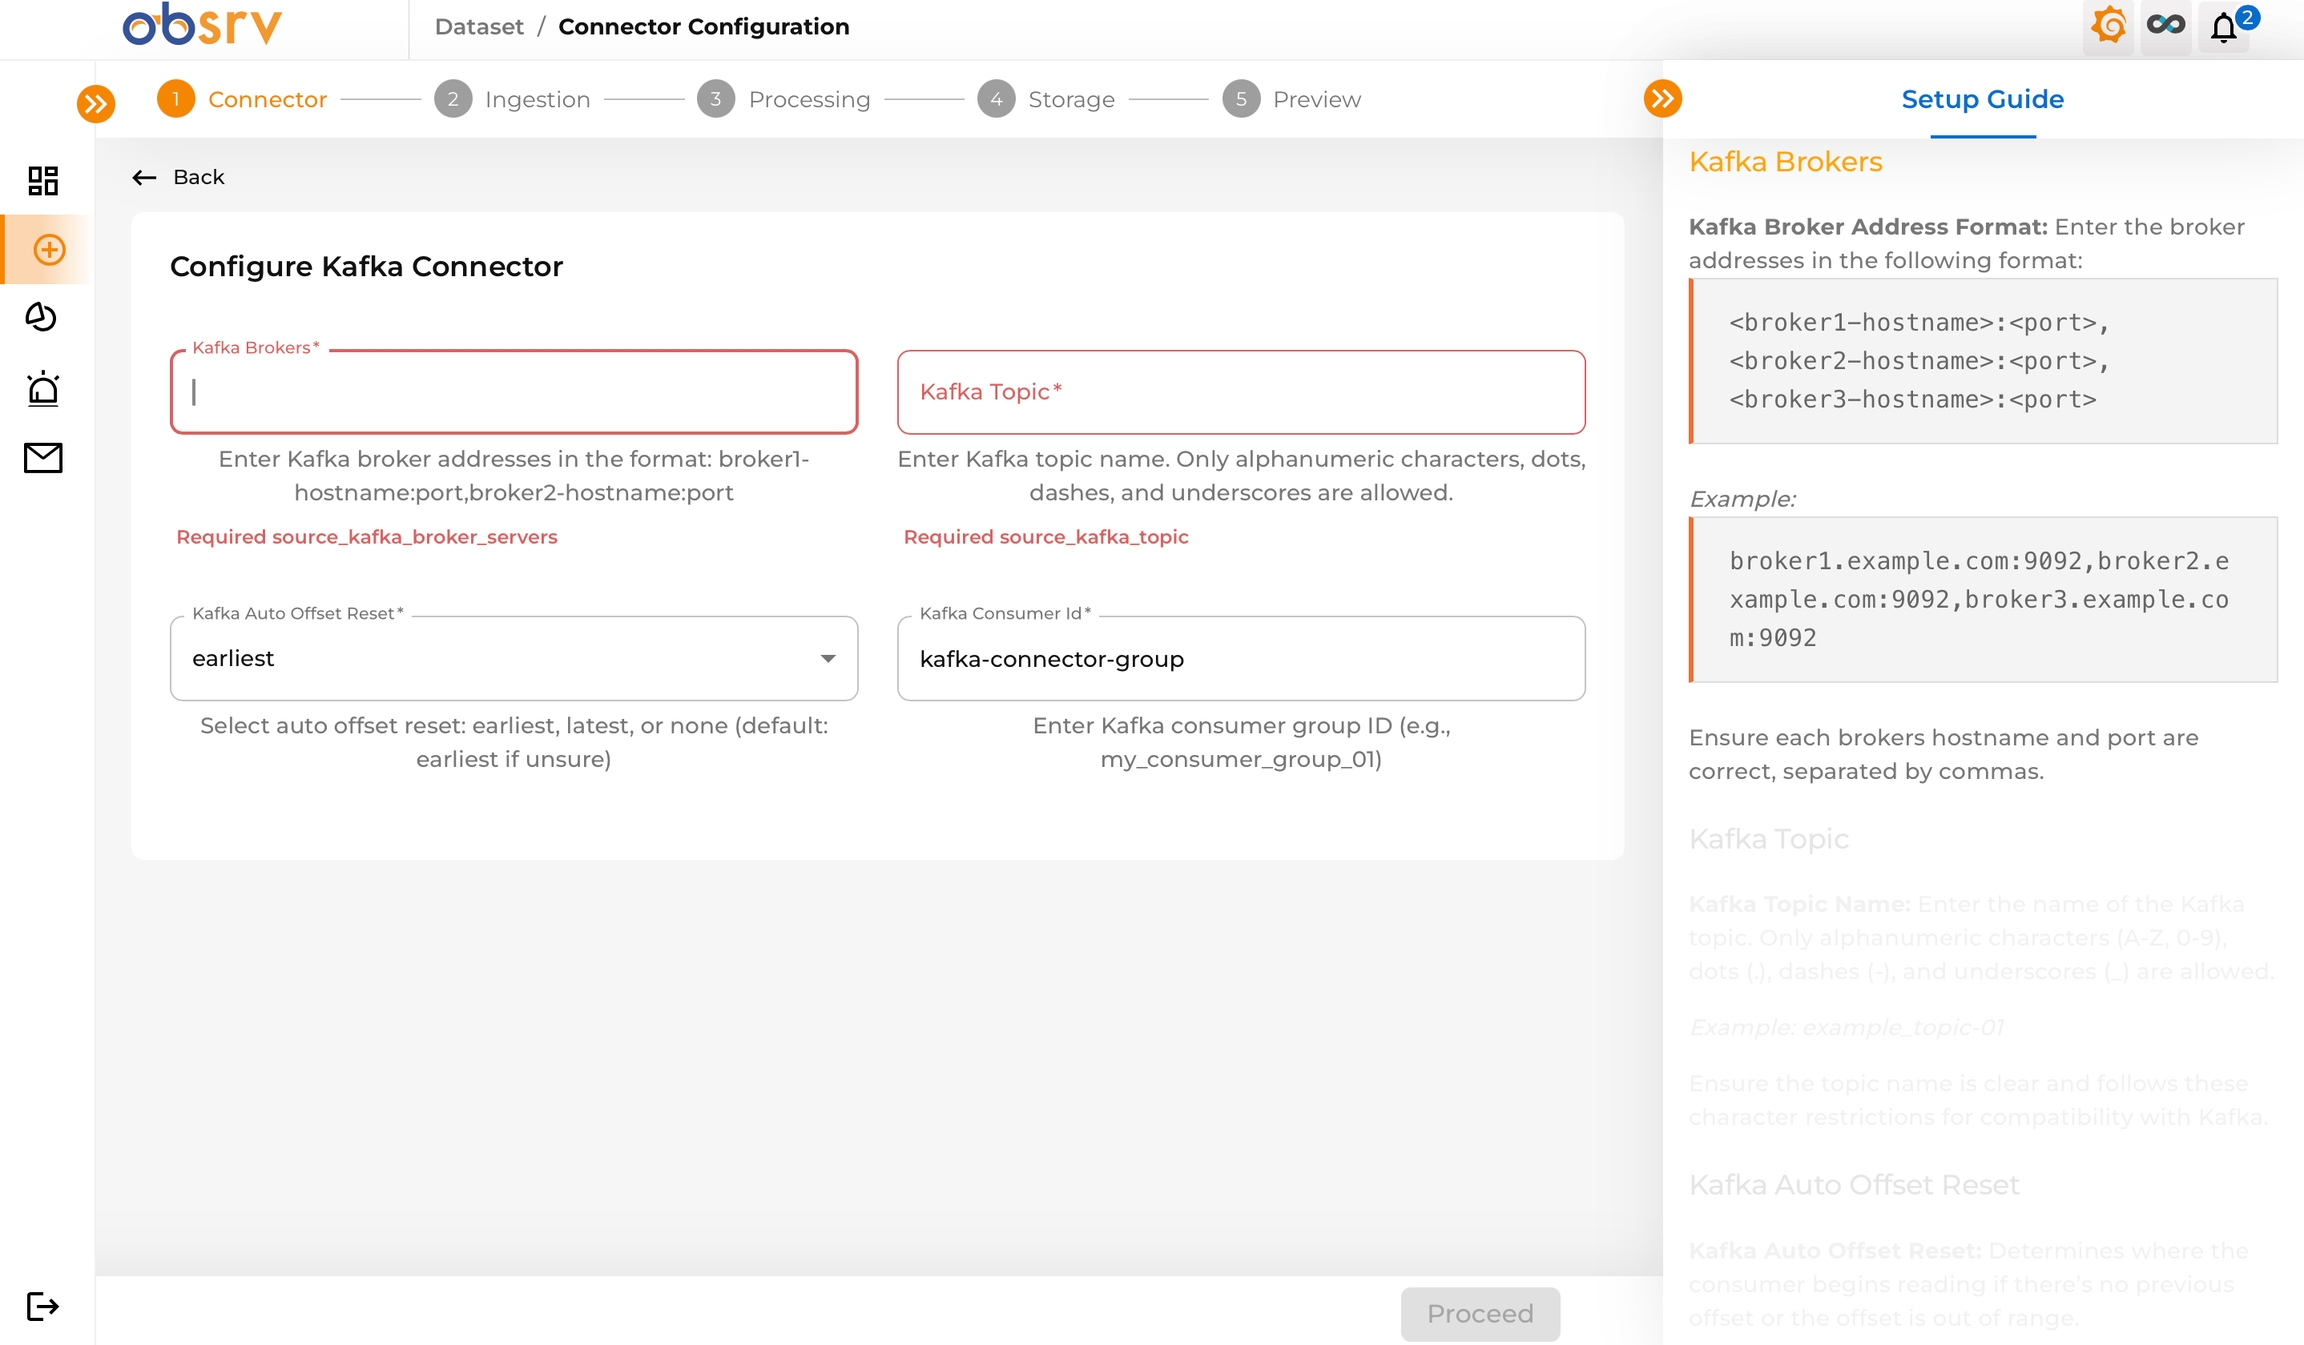Click the Back link

coord(179,177)
